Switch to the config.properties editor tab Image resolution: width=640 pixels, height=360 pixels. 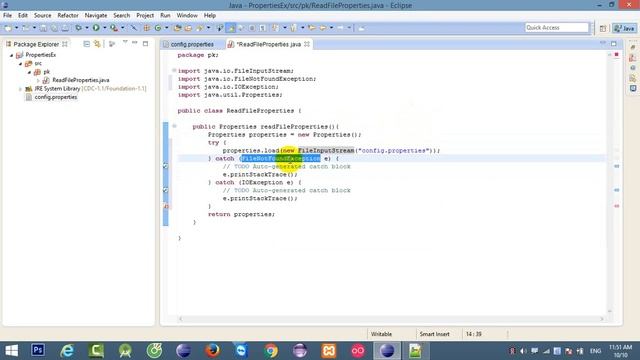pos(192,44)
